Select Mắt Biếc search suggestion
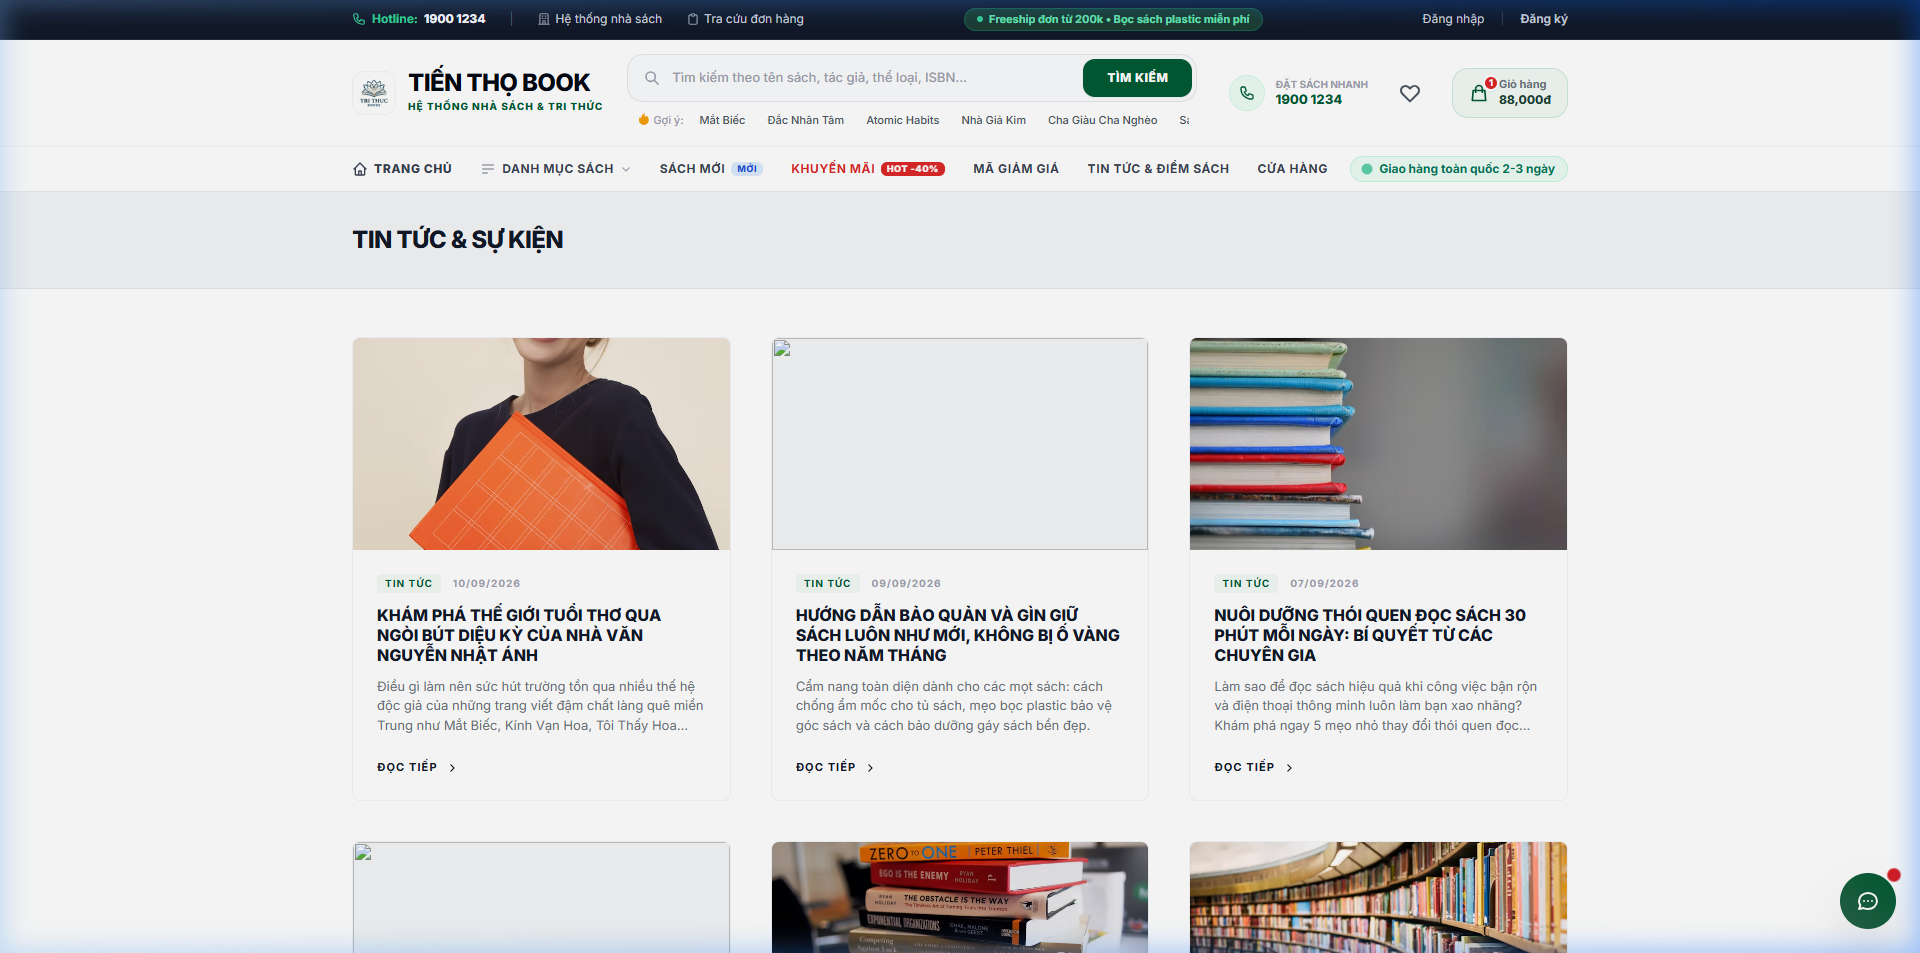The image size is (1920, 953). click(722, 120)
